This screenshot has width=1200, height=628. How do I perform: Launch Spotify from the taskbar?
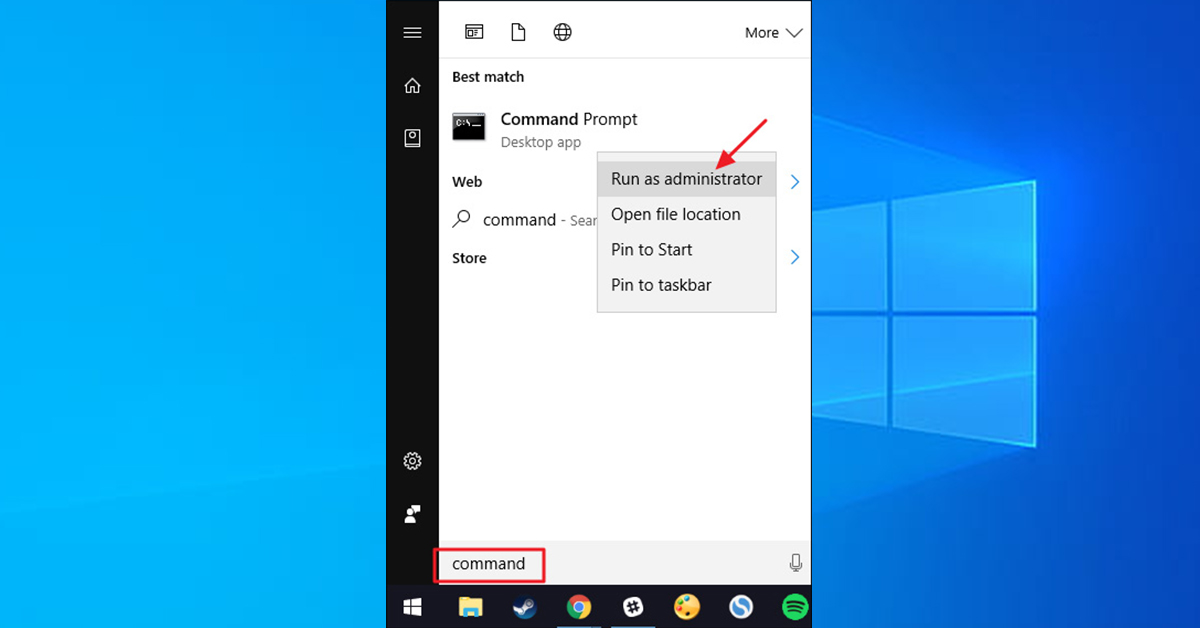(x=794, y=606)
